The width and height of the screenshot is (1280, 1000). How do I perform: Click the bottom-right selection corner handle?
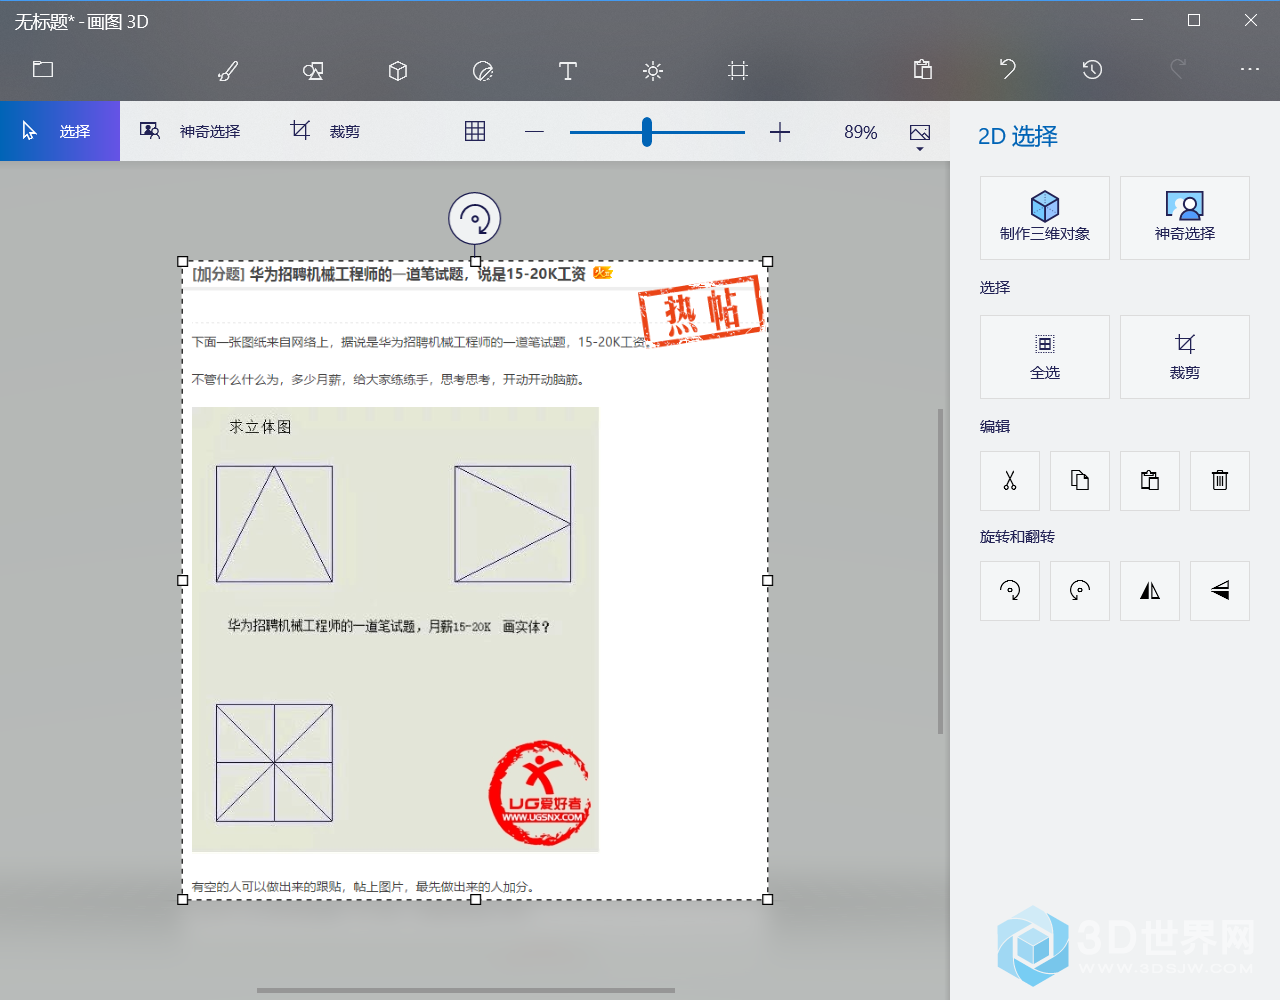[x=768, y=900]
